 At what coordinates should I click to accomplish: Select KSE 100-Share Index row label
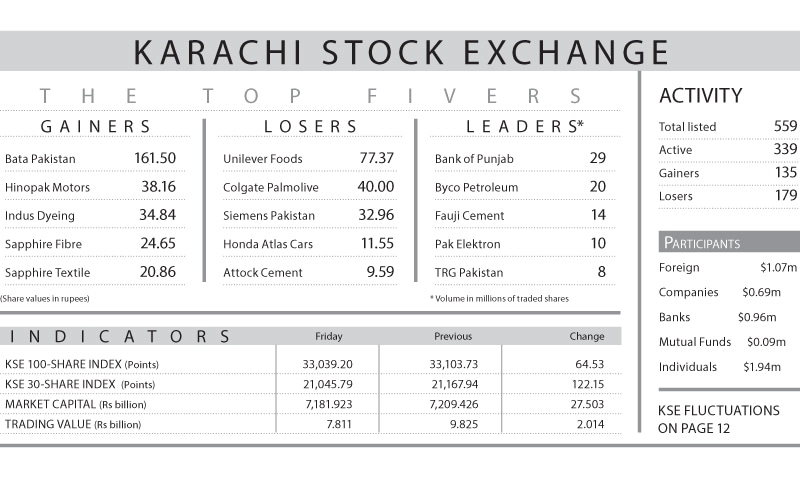click(82, 363)
